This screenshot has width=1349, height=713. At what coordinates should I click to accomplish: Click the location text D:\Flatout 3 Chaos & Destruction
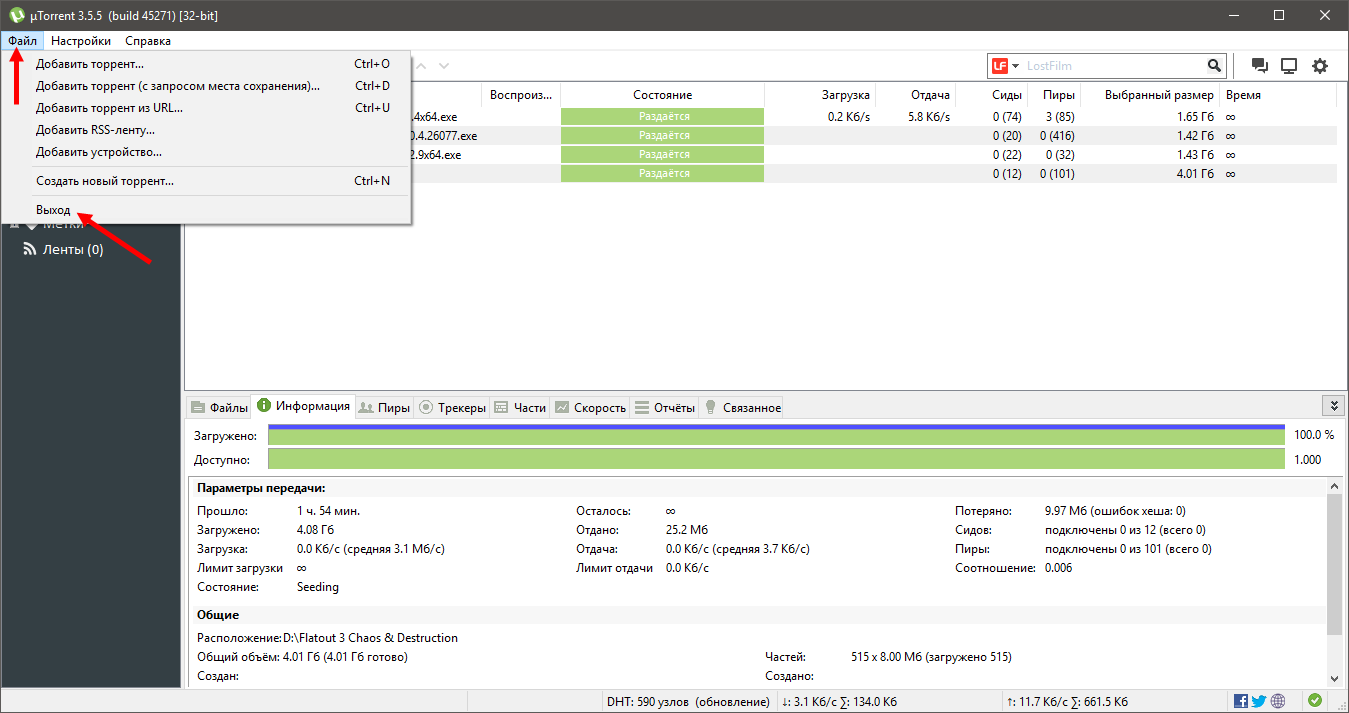pos(371,638)
